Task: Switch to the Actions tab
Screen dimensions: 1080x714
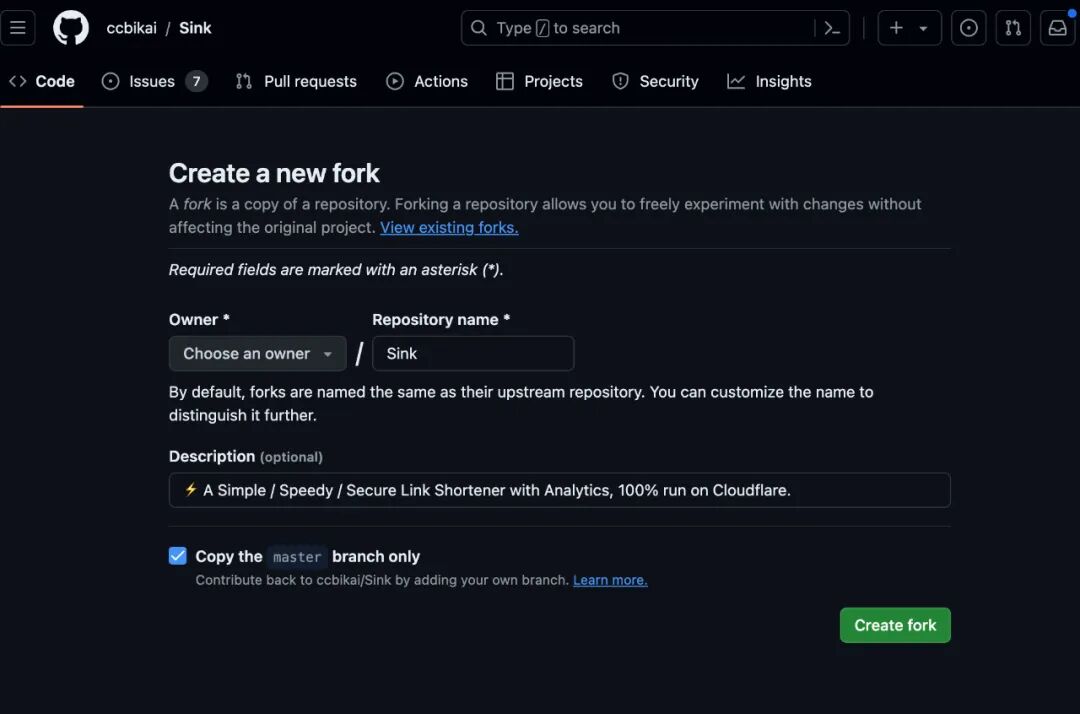Action: pos(427,81)
